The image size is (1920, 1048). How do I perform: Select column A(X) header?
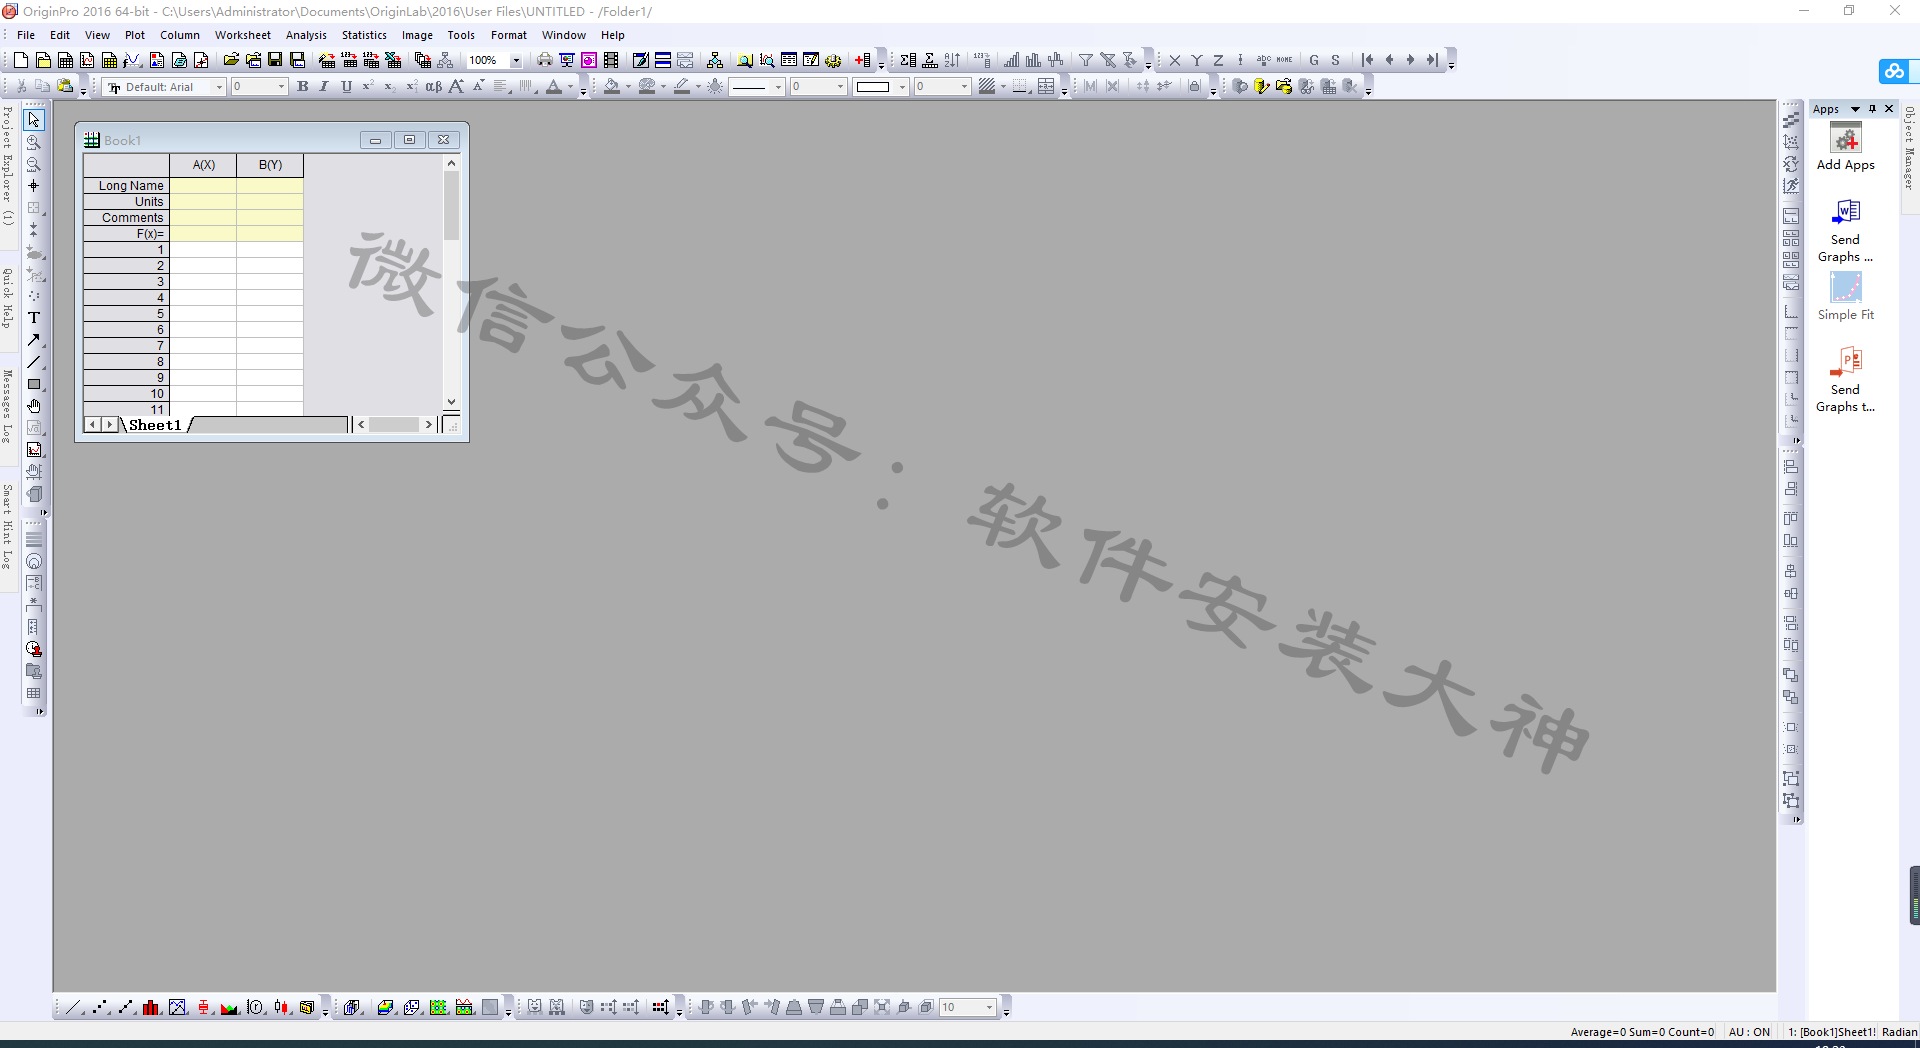coord(203,165)
